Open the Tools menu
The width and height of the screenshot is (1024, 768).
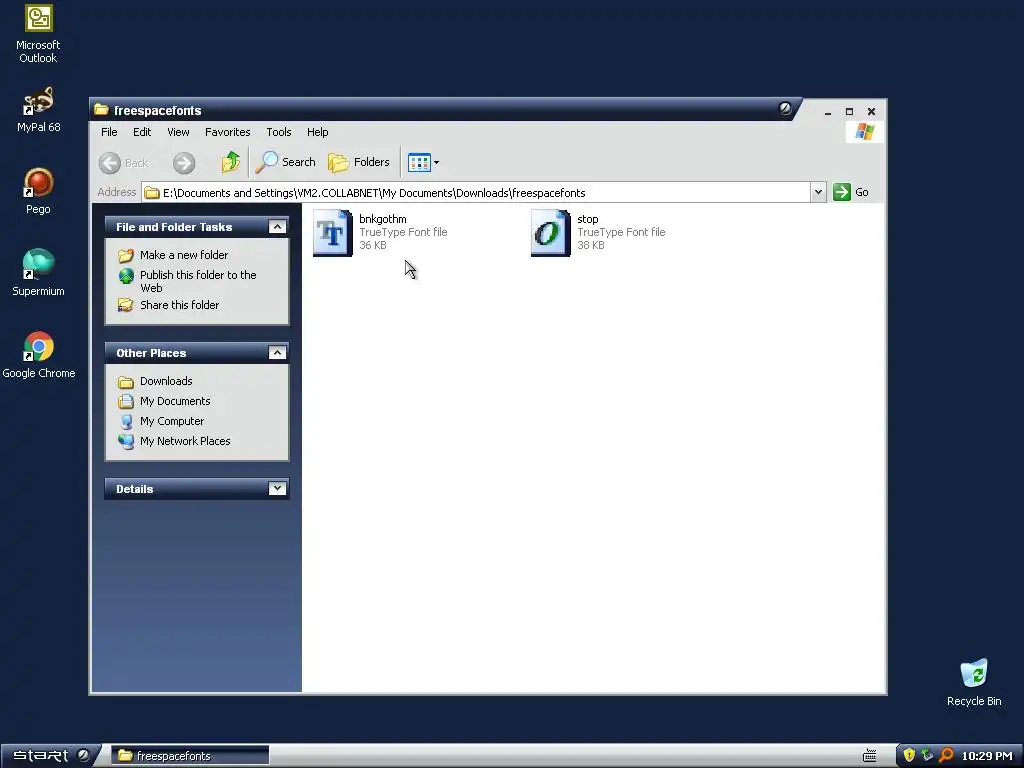click(279, 132)
